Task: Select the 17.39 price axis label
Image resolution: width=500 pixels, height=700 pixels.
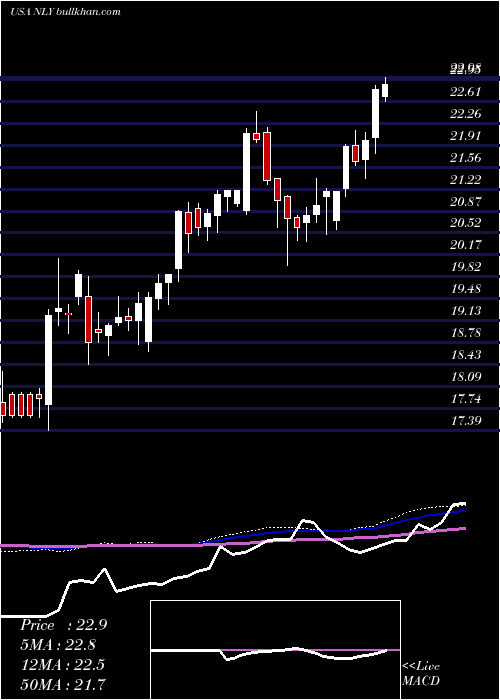Action: click(466, 420)
